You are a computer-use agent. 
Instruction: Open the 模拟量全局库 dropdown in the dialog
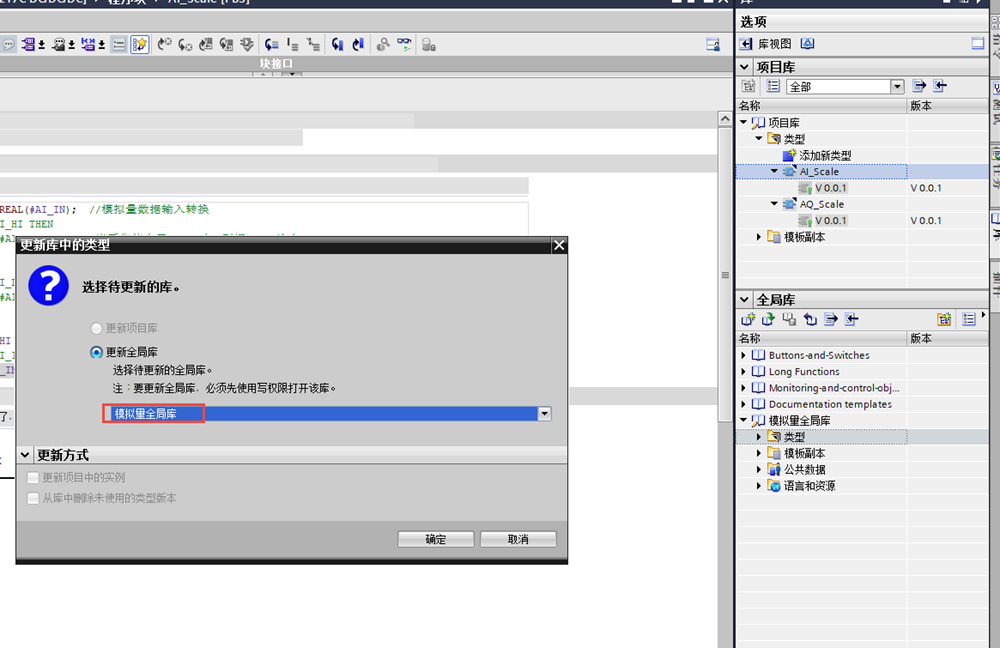(x=544, y=413)
